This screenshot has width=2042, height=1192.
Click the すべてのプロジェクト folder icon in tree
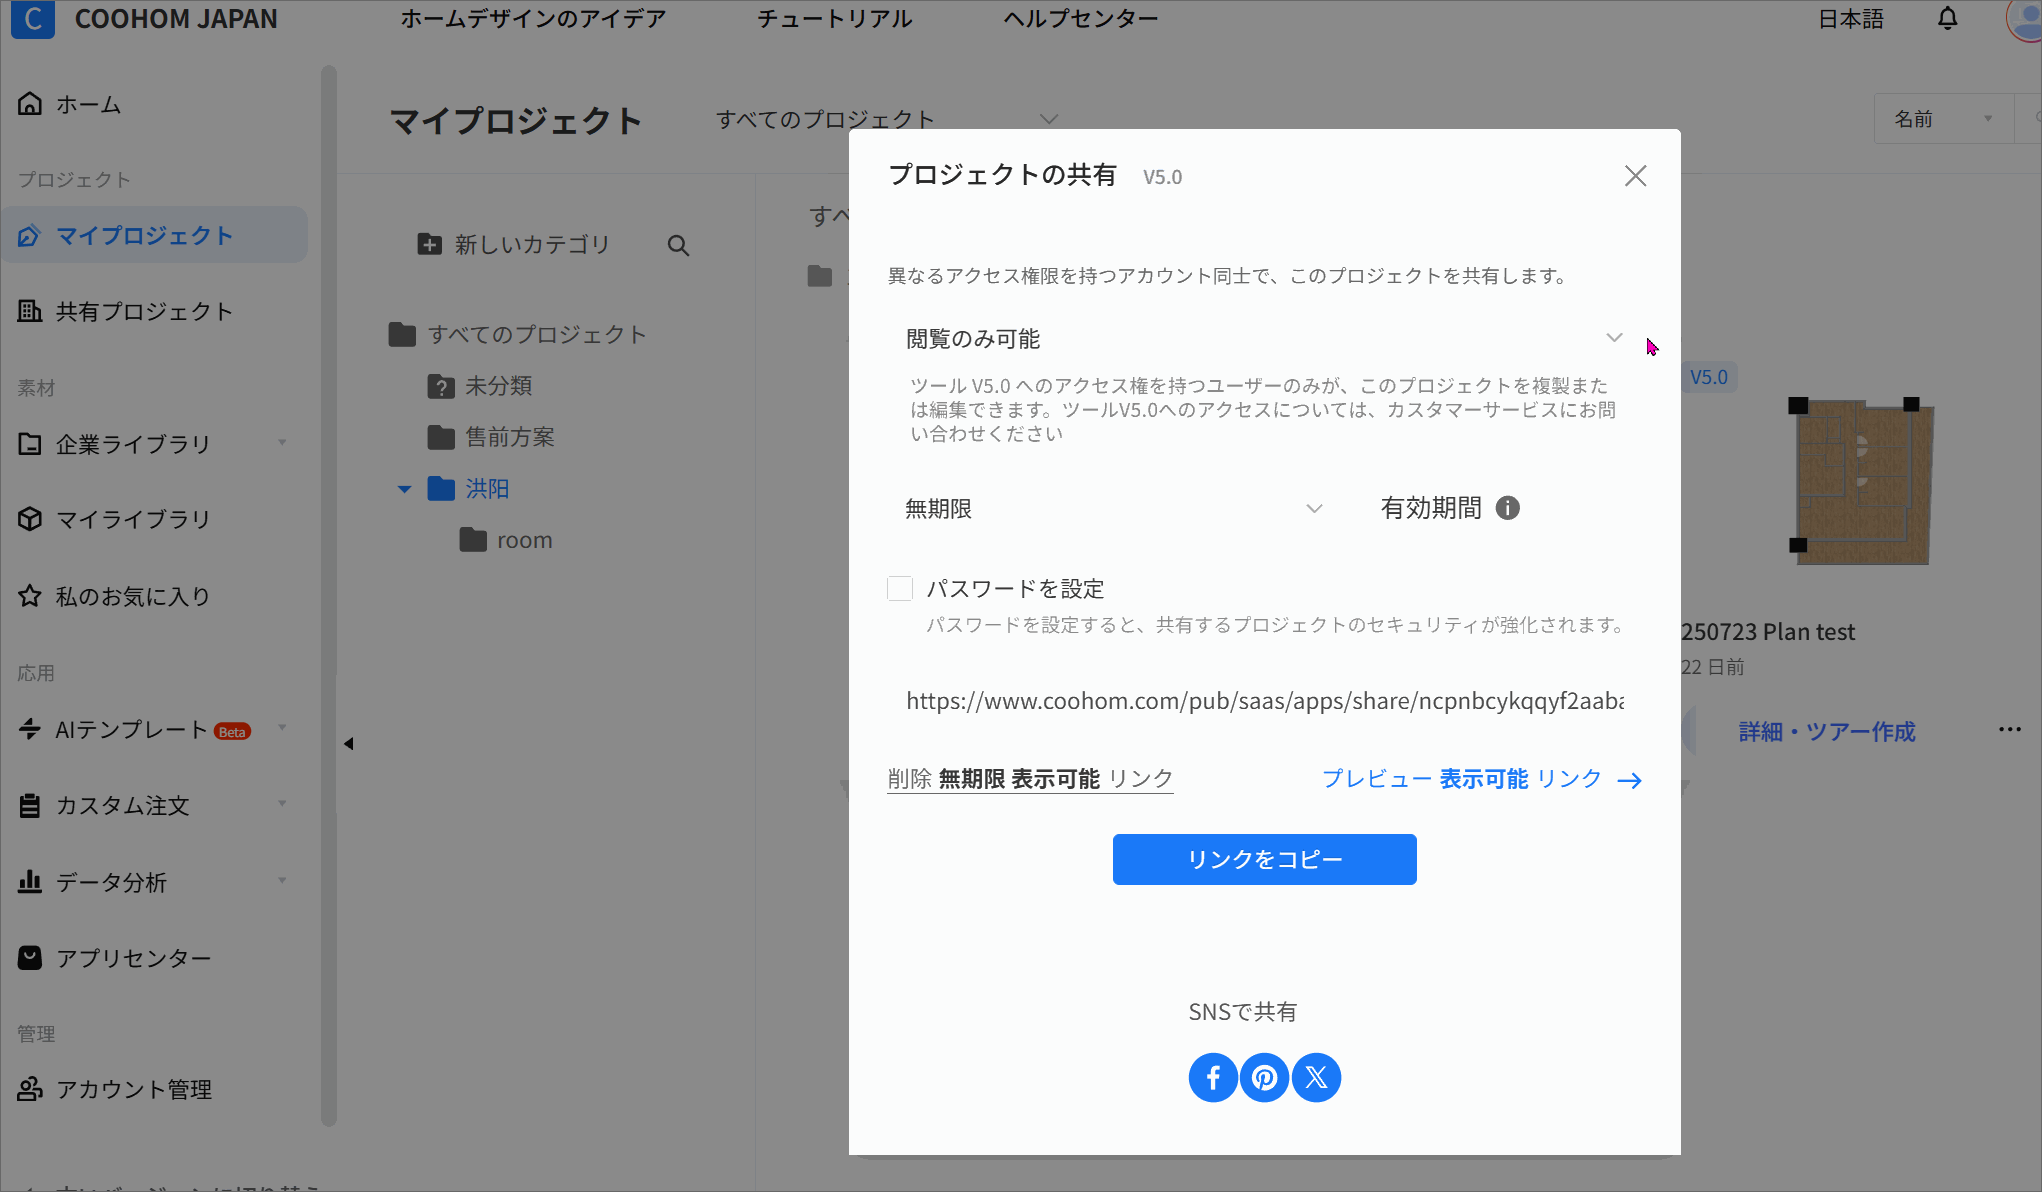click(402, 334)
